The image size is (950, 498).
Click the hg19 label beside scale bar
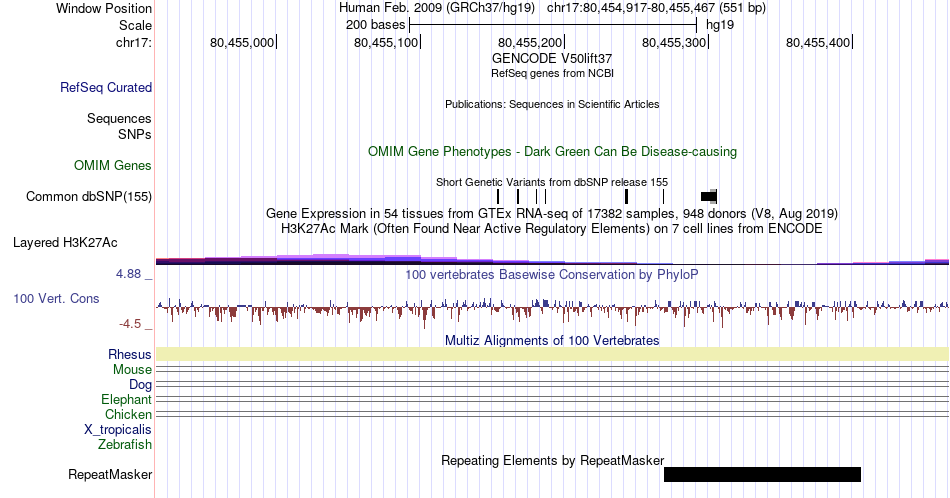pyautogui.click(x=720, y=25)
